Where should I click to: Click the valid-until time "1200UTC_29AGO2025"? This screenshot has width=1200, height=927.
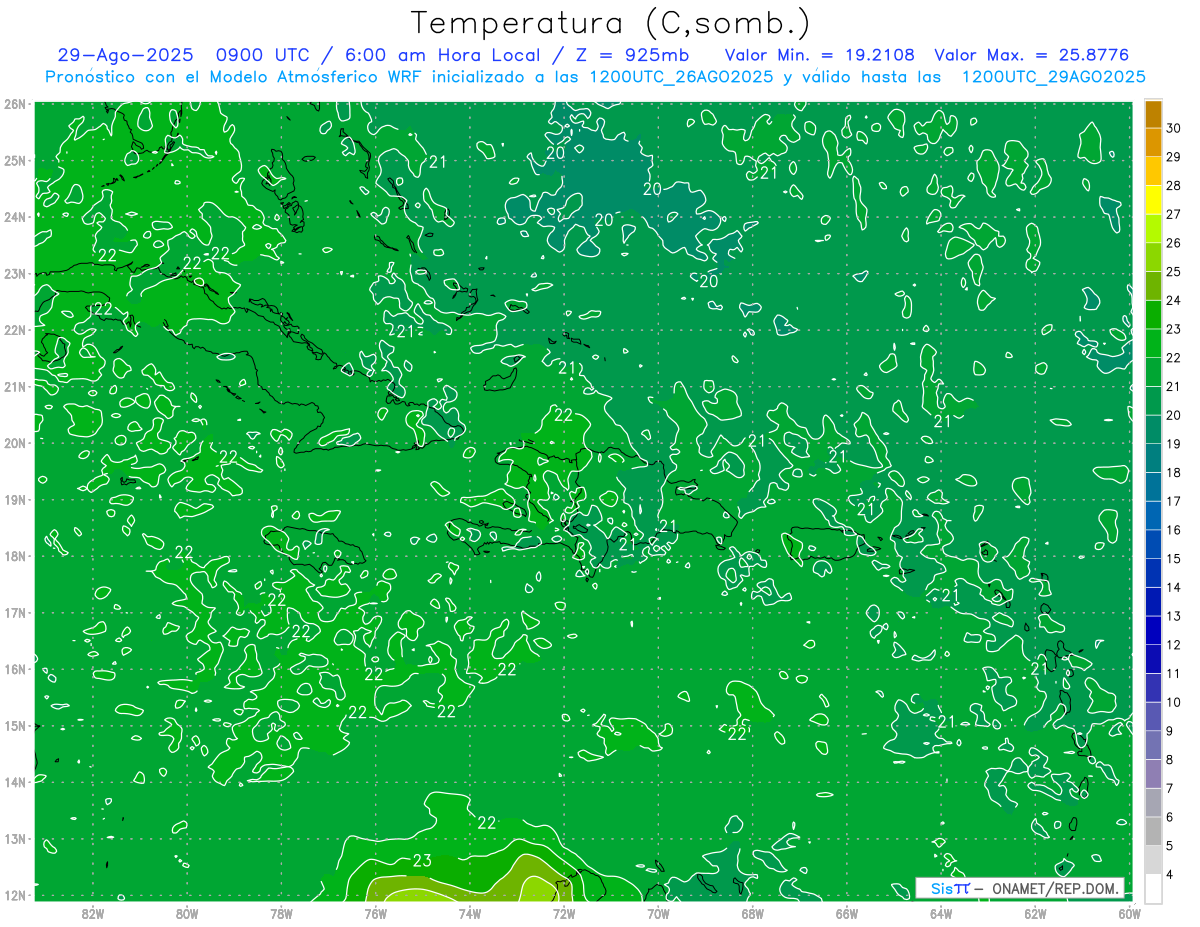(x=1053, y=77)
